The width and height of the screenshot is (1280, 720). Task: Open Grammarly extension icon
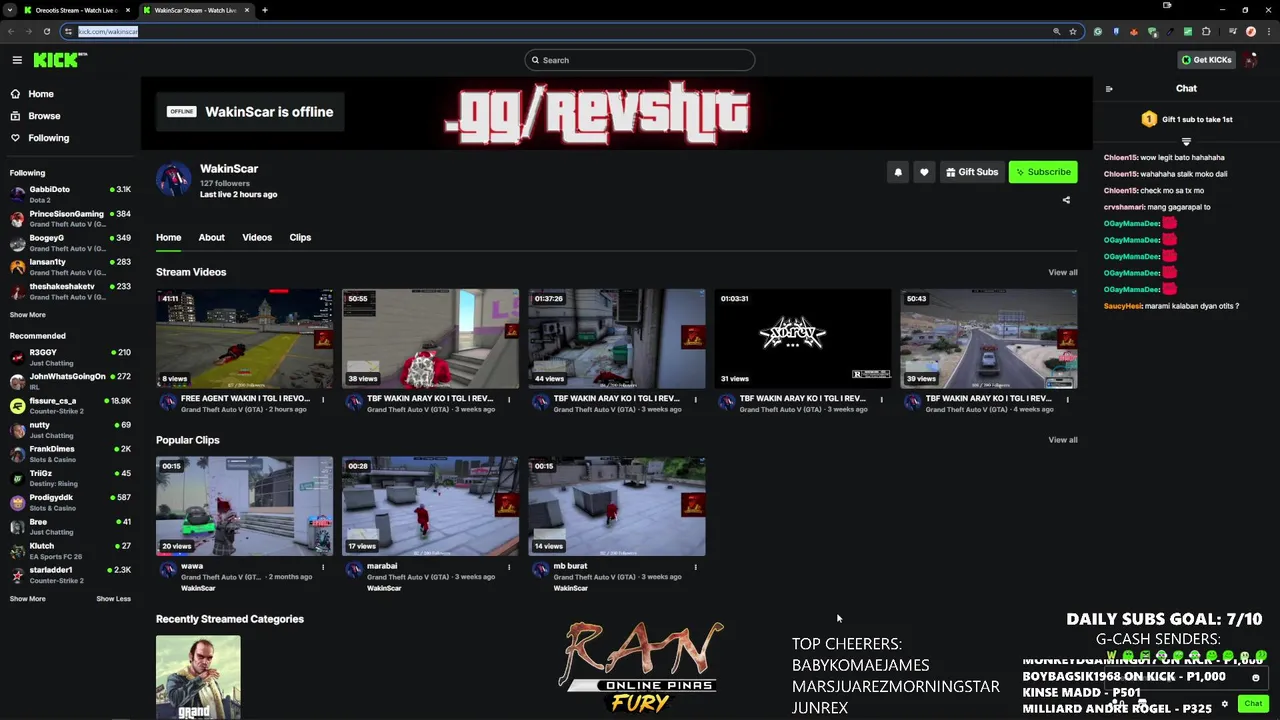(x=1098, y=31)
